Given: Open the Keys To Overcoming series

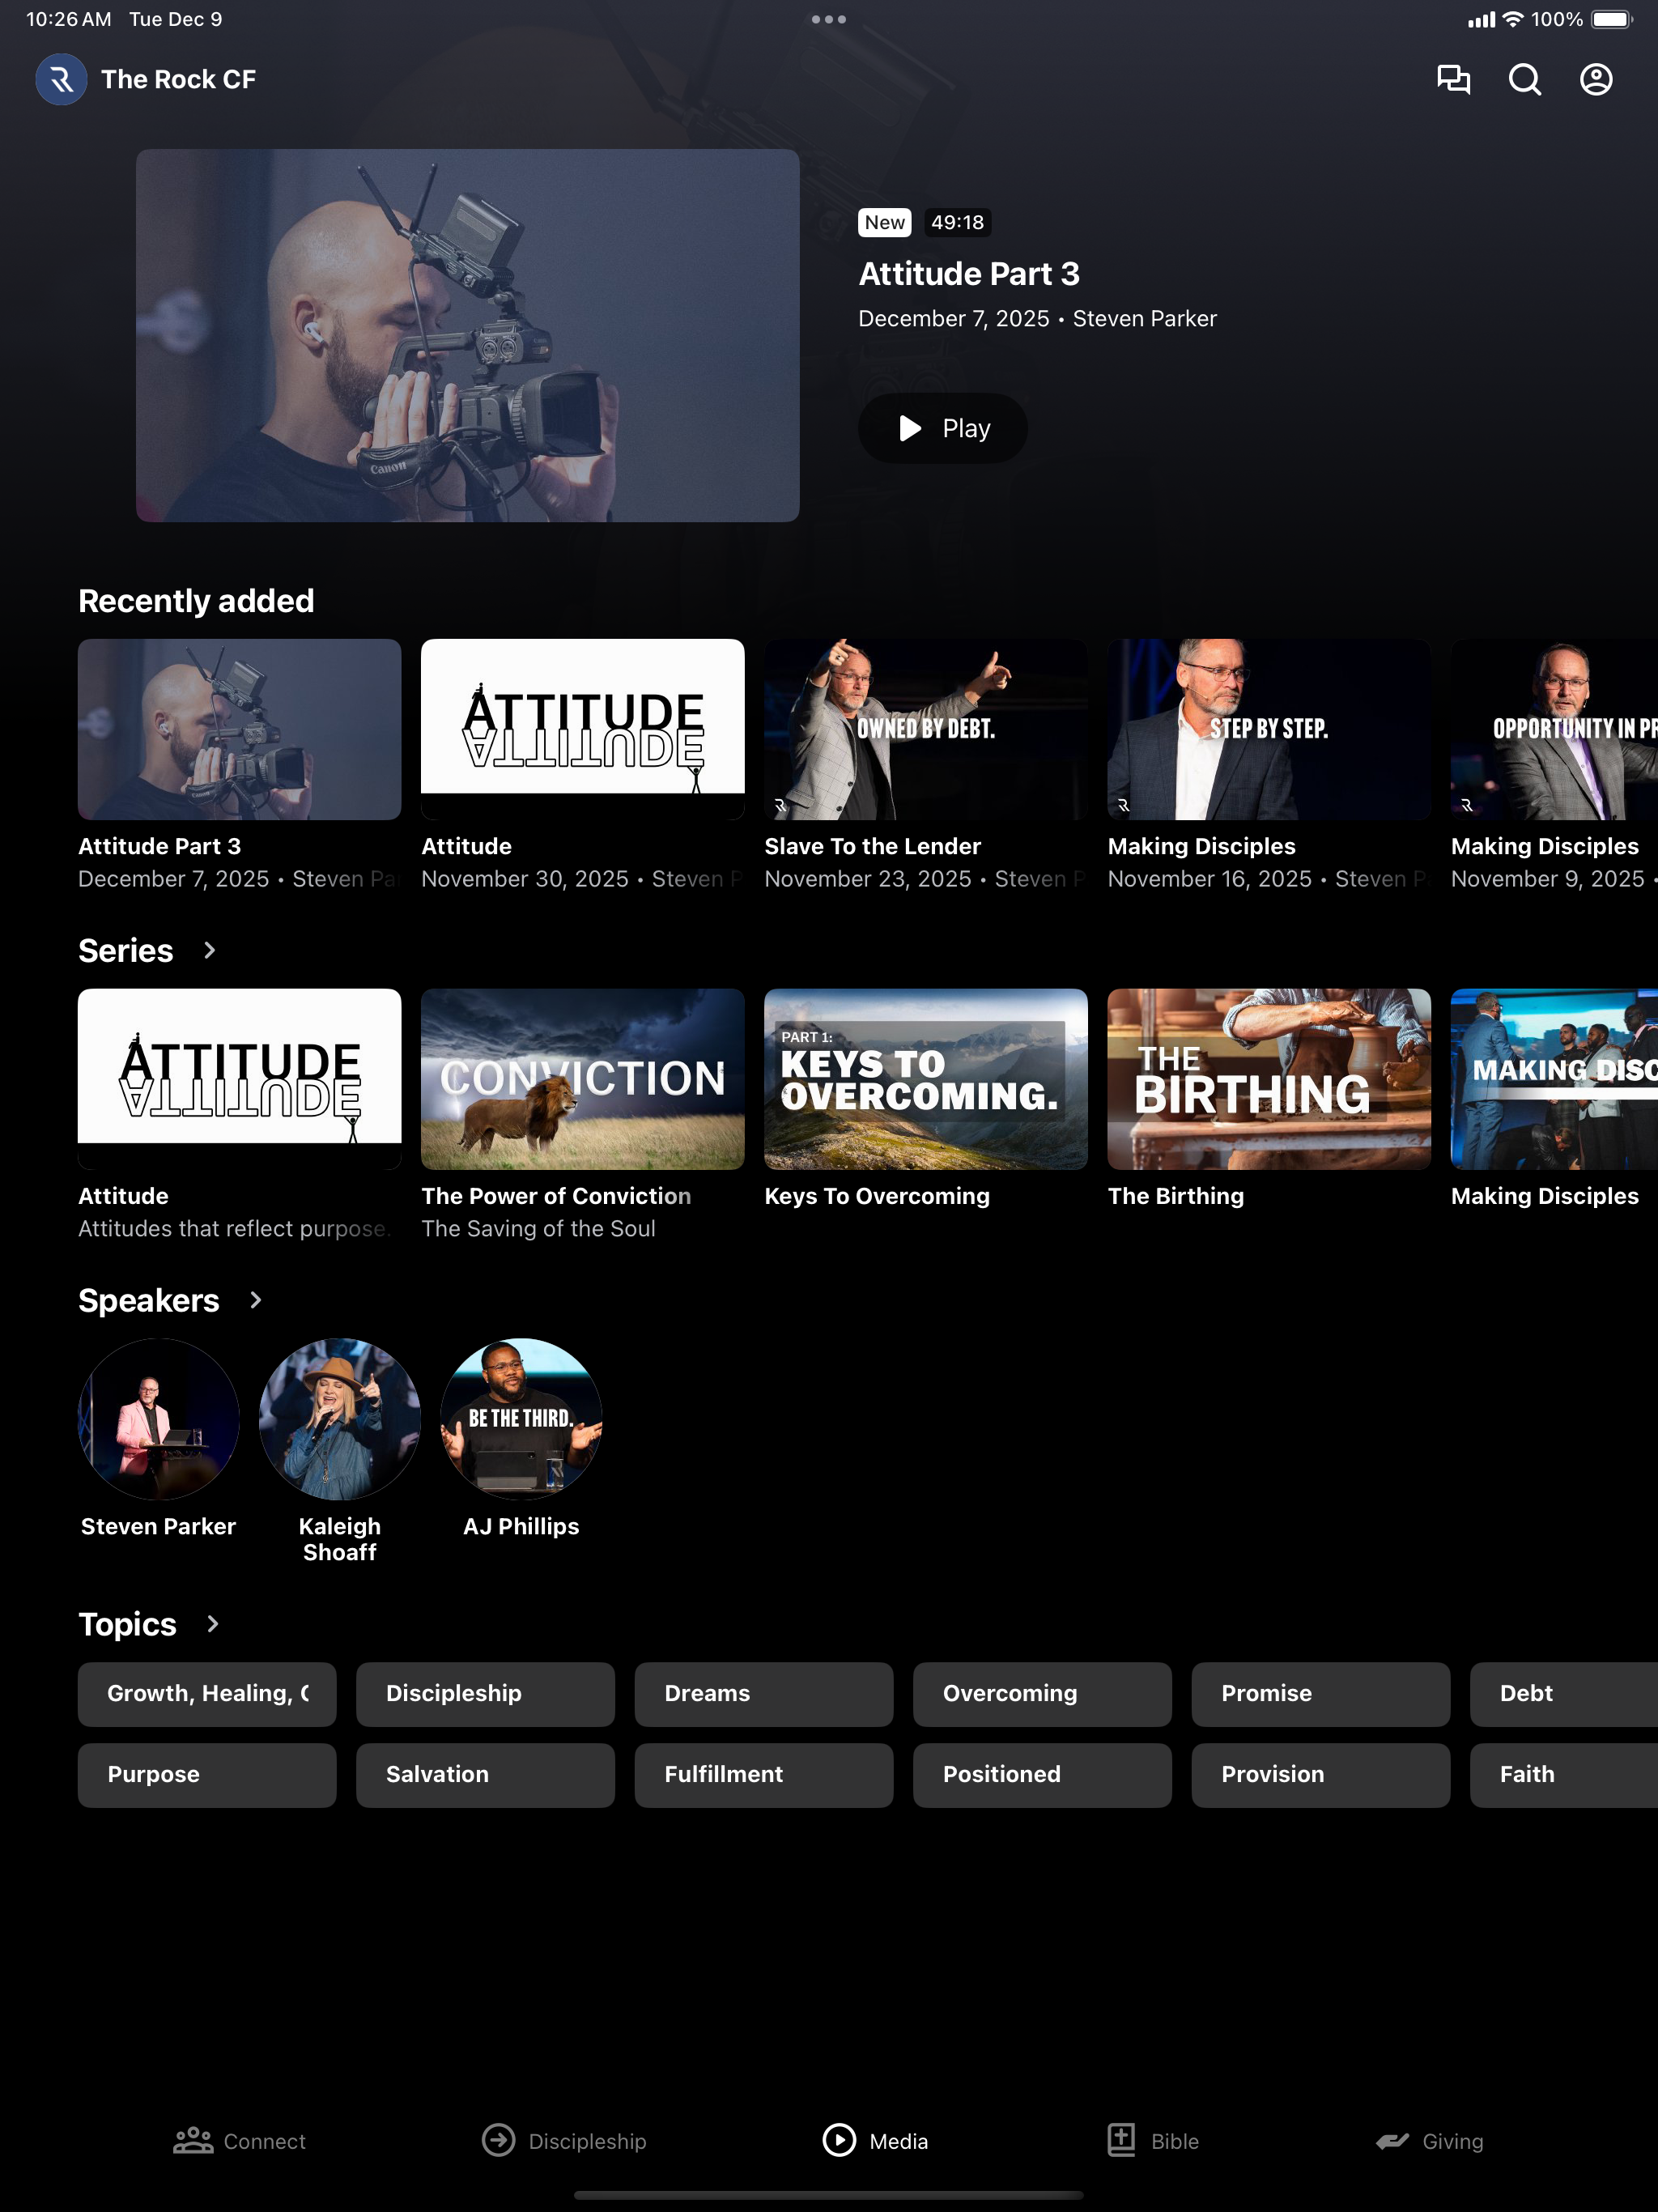Looking at the screenshot, I should (926, 1099).
